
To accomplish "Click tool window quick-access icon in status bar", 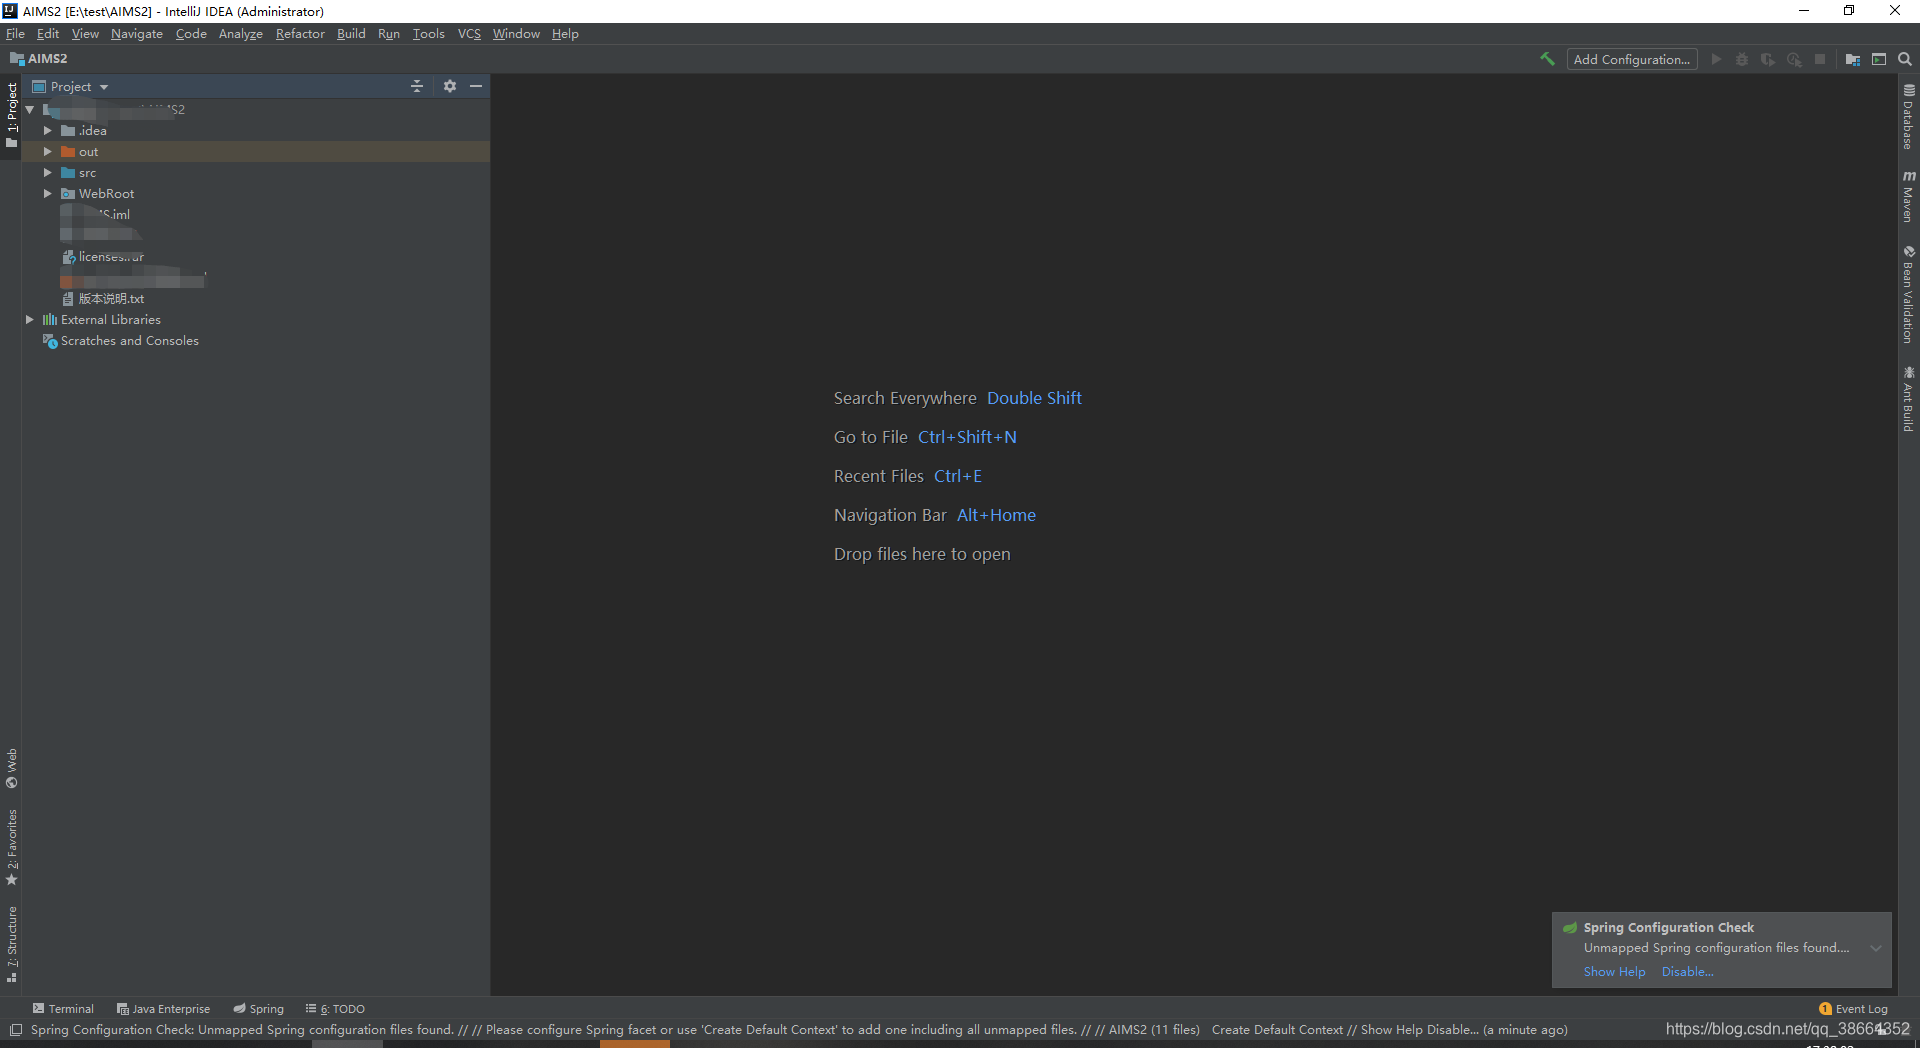I will [15, 1030].
